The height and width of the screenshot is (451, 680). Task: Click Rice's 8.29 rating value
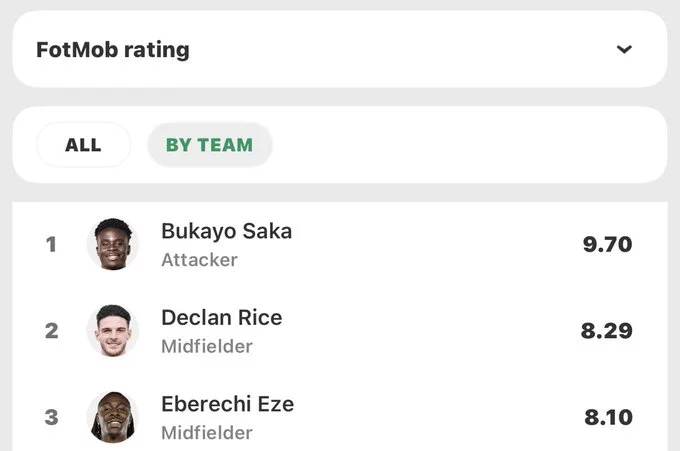pos(607,331)
